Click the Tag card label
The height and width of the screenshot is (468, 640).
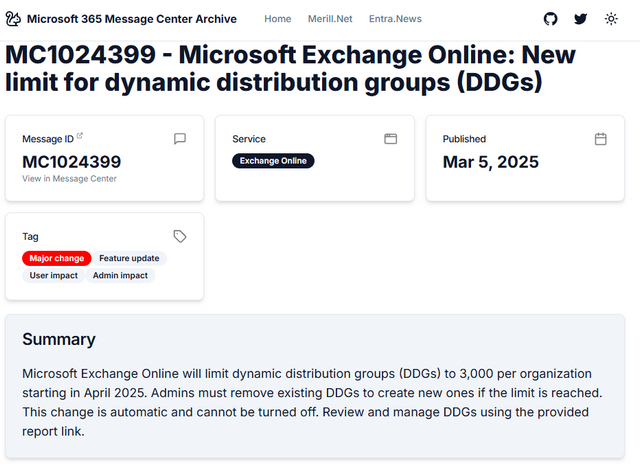point(30,237)
